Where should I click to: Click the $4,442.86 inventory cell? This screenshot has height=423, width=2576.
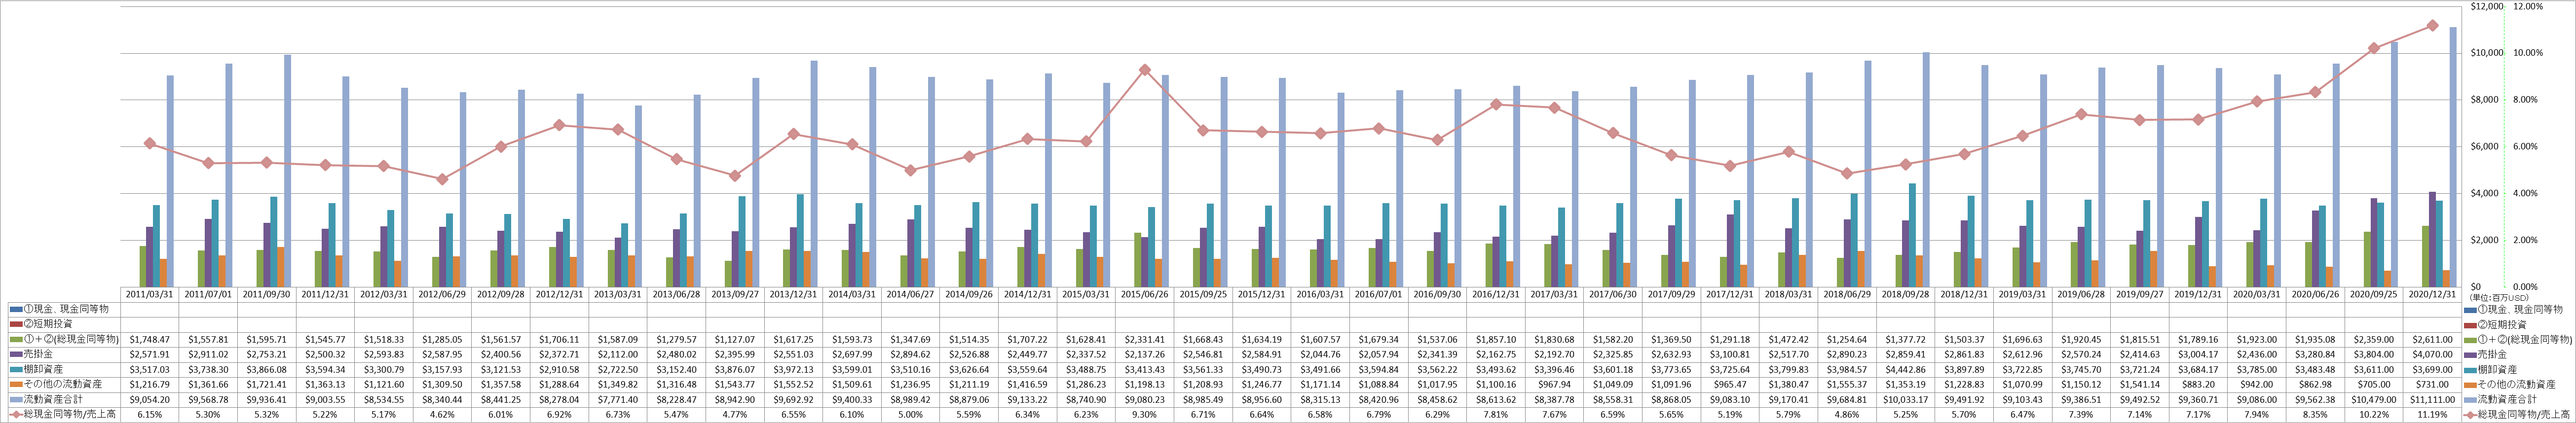click(1906, 370)
